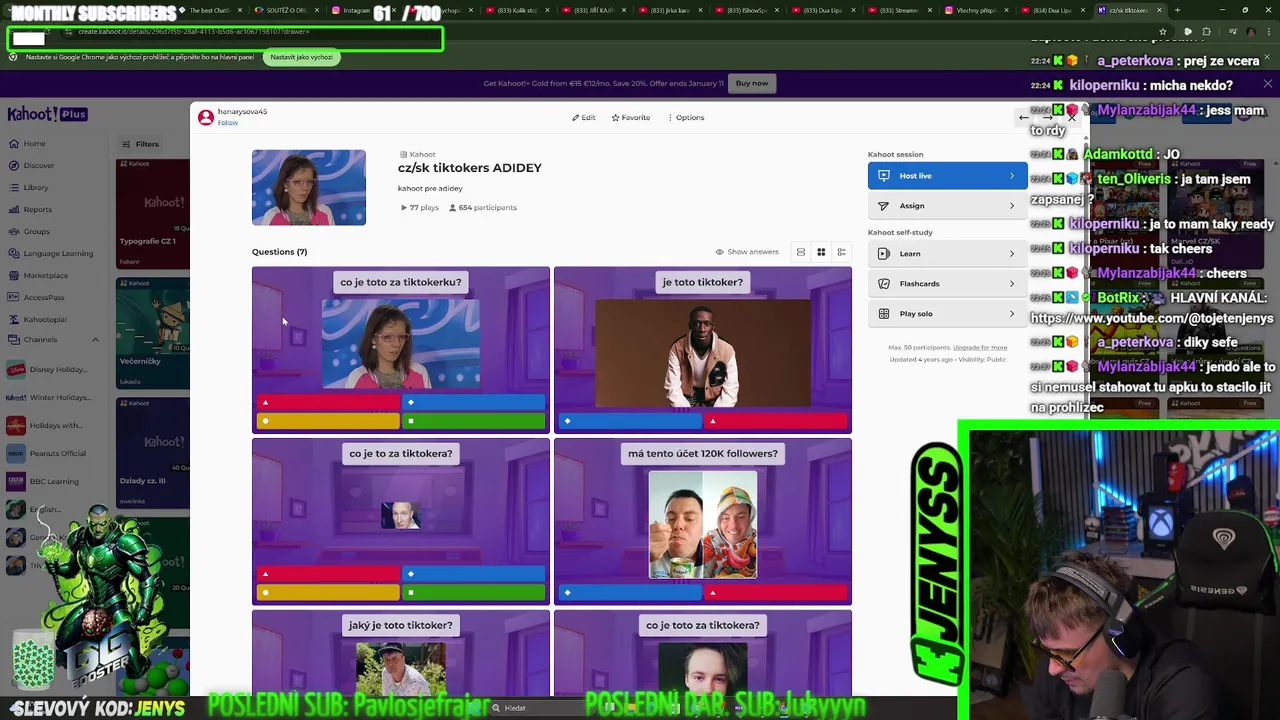Open the kahoot cover image thumbnail
Image resolution: width=1280 pixels, height=720 pixels.
point(309,187)
